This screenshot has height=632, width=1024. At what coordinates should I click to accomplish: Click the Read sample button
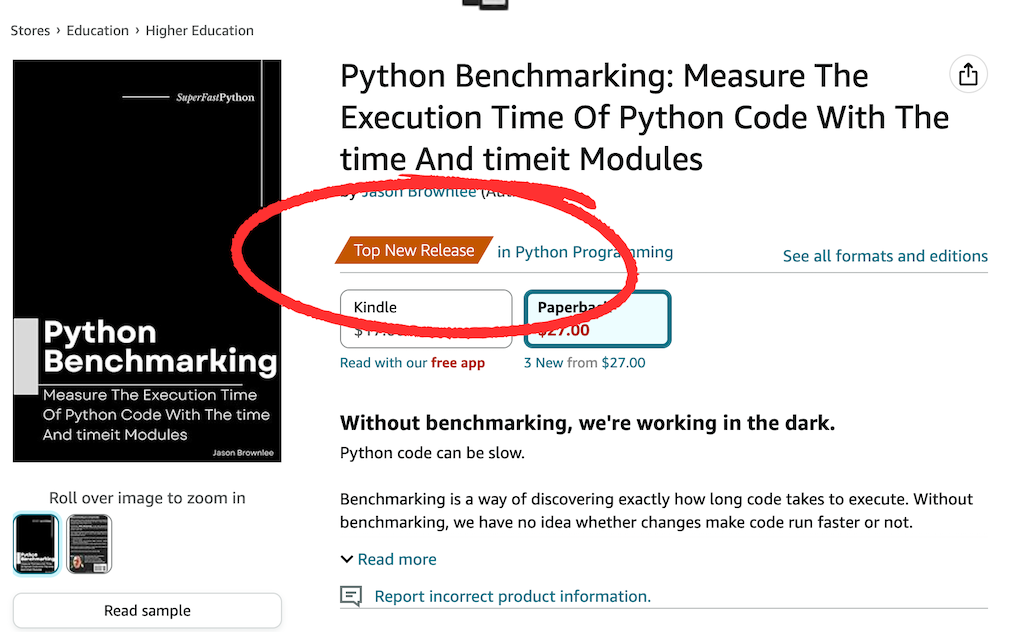pos(146,610)
